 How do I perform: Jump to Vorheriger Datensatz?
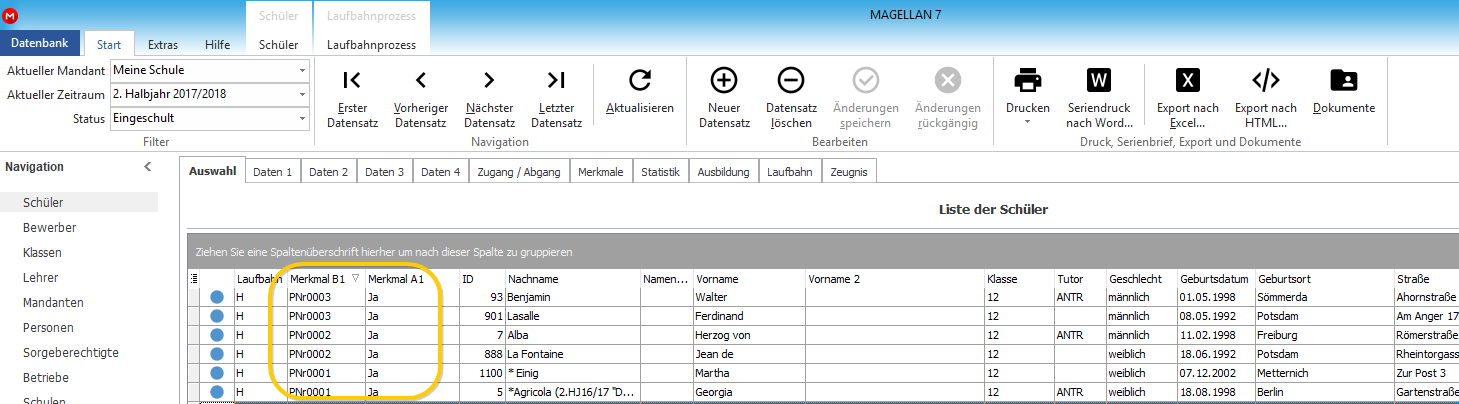pyautogui.click(x=420, y=97)
